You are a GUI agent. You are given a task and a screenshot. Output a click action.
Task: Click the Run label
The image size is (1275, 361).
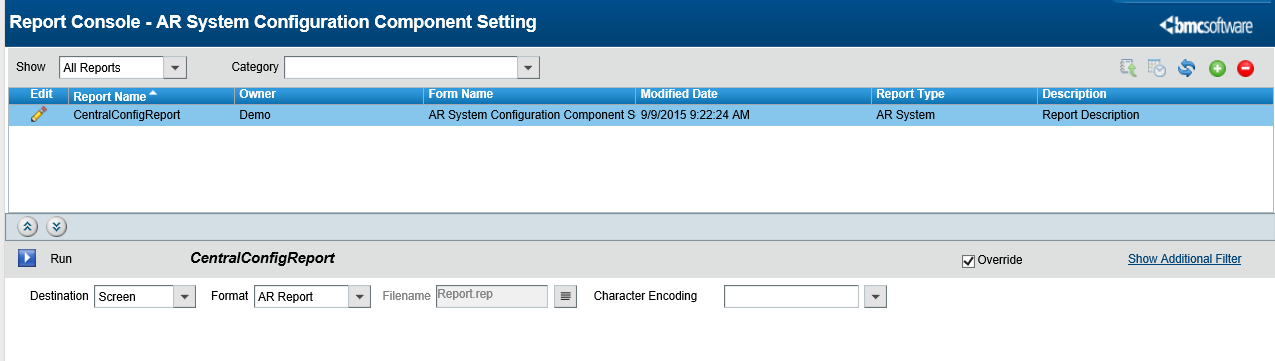[61, 259]
